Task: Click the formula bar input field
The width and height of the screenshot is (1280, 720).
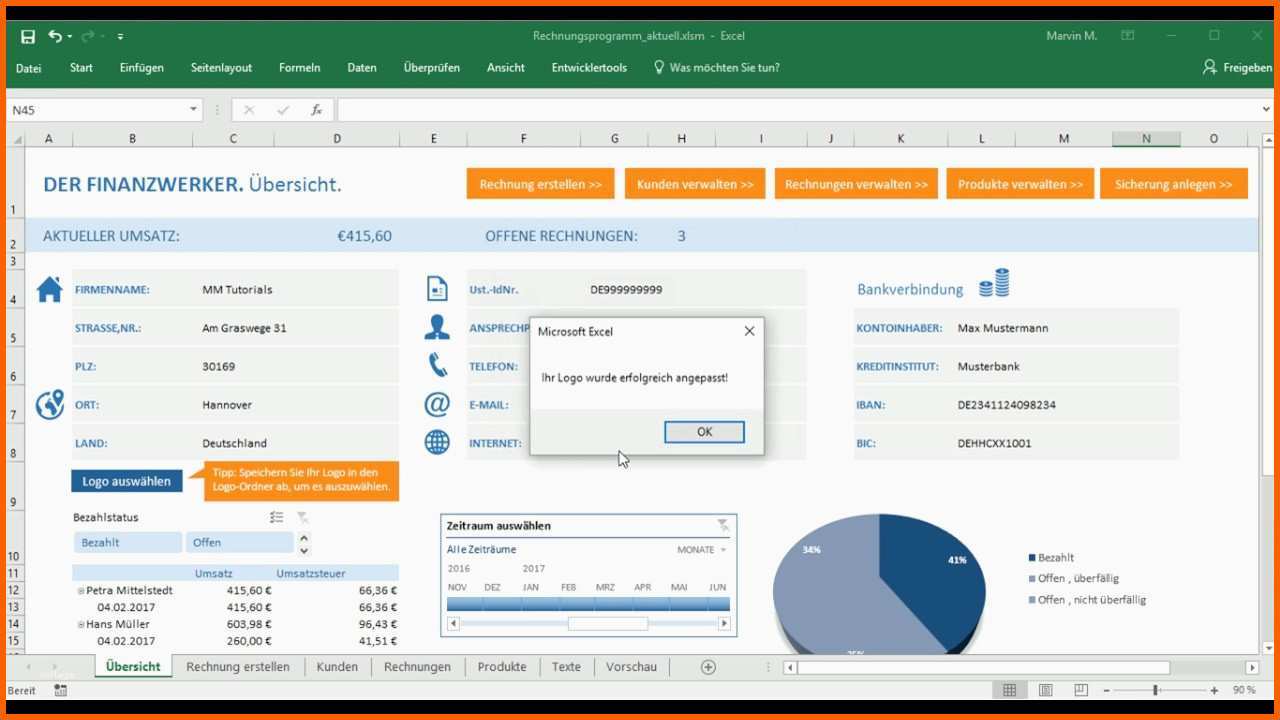Action: 800,110
